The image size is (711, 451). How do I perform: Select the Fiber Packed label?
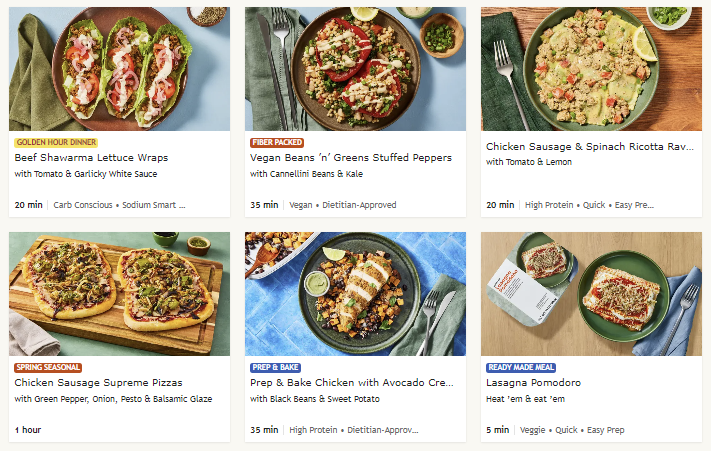click(278, 143)
